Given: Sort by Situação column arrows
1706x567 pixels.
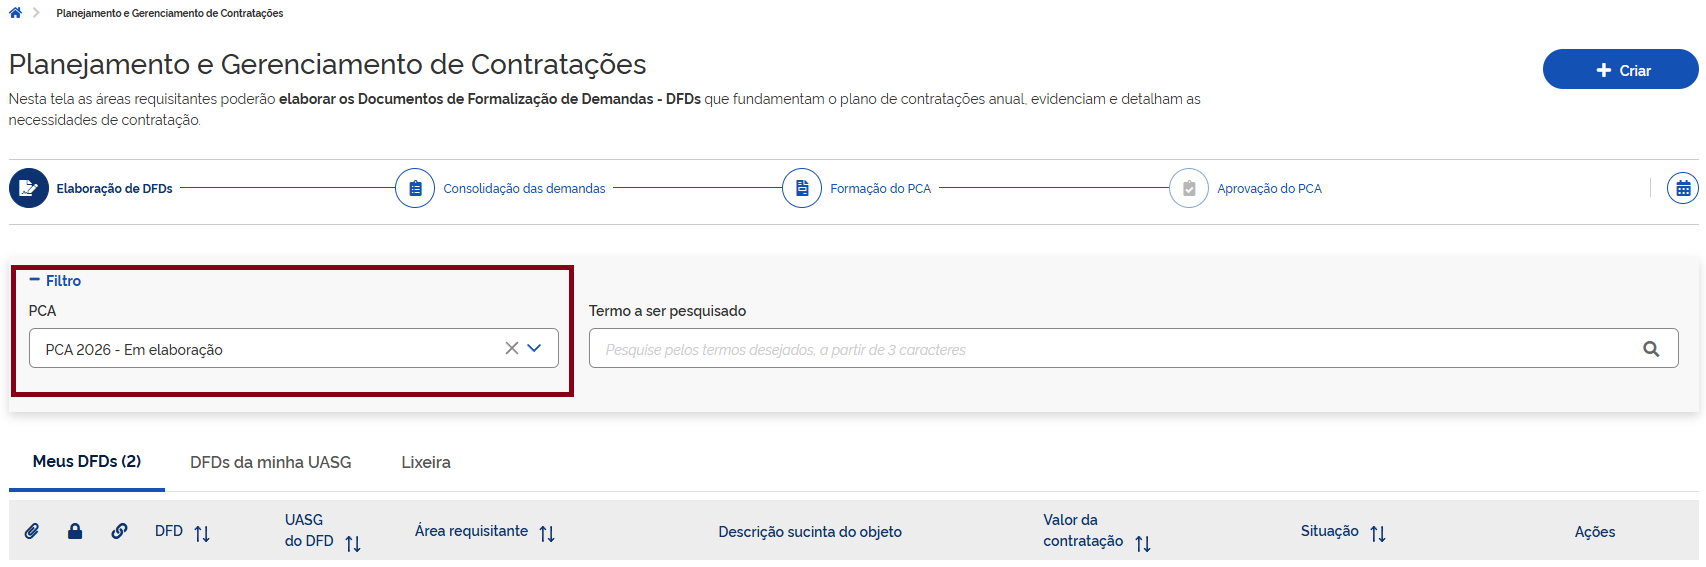Looking at the screenshot, I should point(1378,533).
